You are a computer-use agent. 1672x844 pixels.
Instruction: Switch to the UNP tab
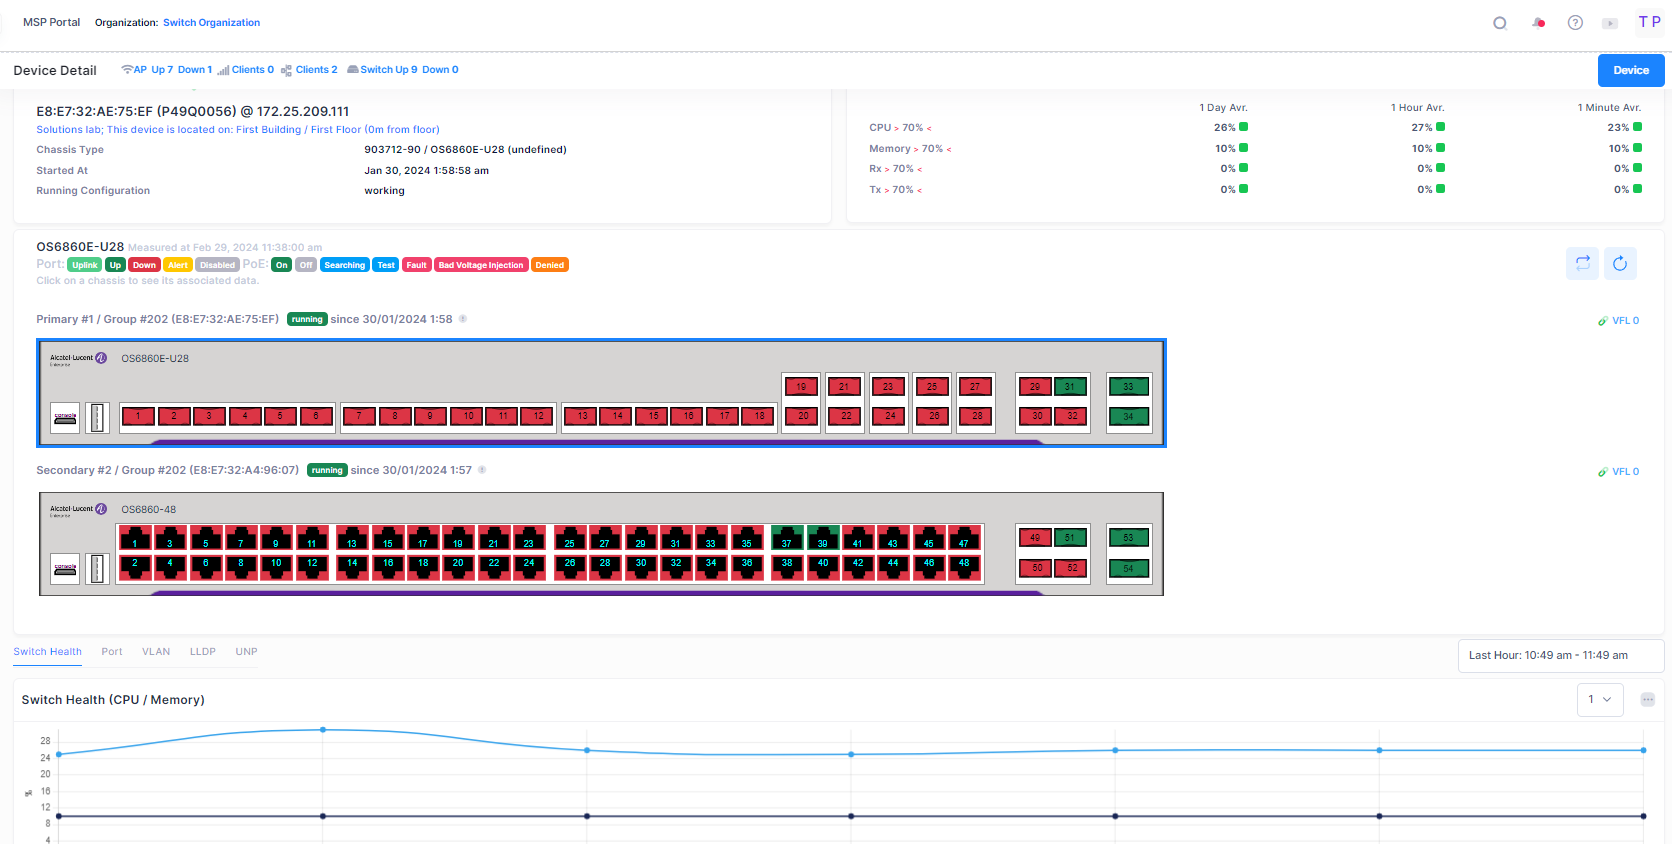pos(247,652)
